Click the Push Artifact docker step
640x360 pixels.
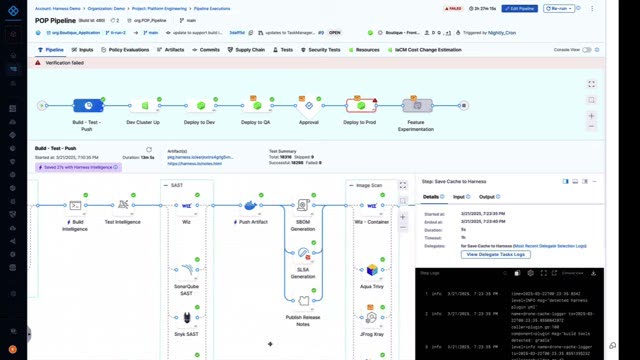click(250, 205)
